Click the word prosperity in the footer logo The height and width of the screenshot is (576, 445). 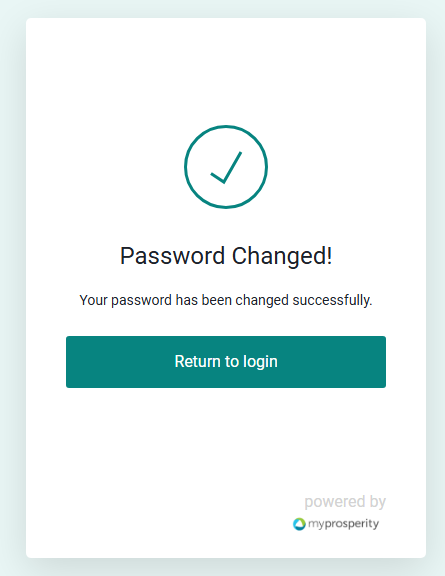point(352,525)
